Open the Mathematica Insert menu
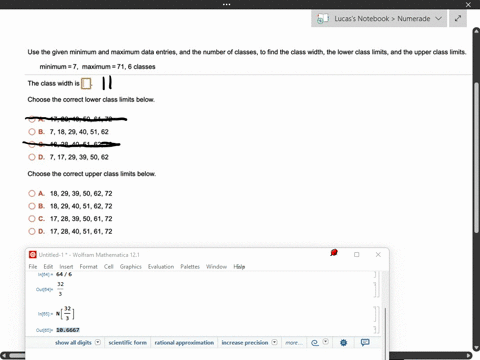 coord(66,267)
